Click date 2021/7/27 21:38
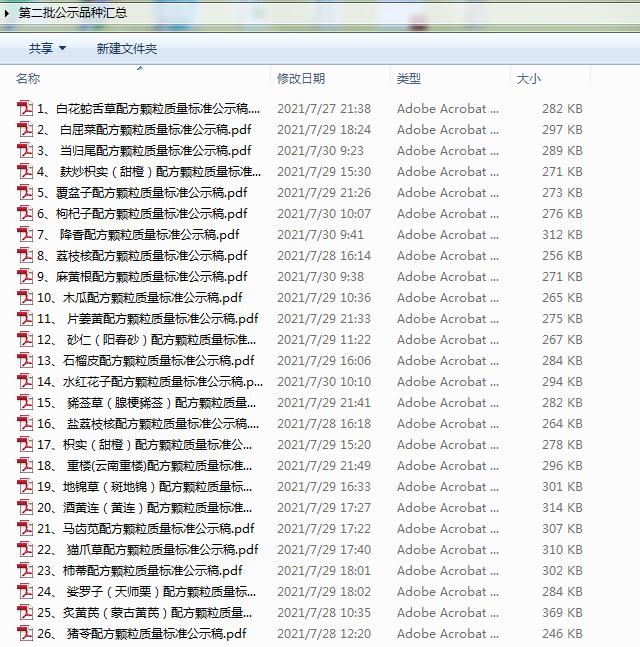Image resolution: width=640 pixels, height=647 pixels. click(324, 109)
